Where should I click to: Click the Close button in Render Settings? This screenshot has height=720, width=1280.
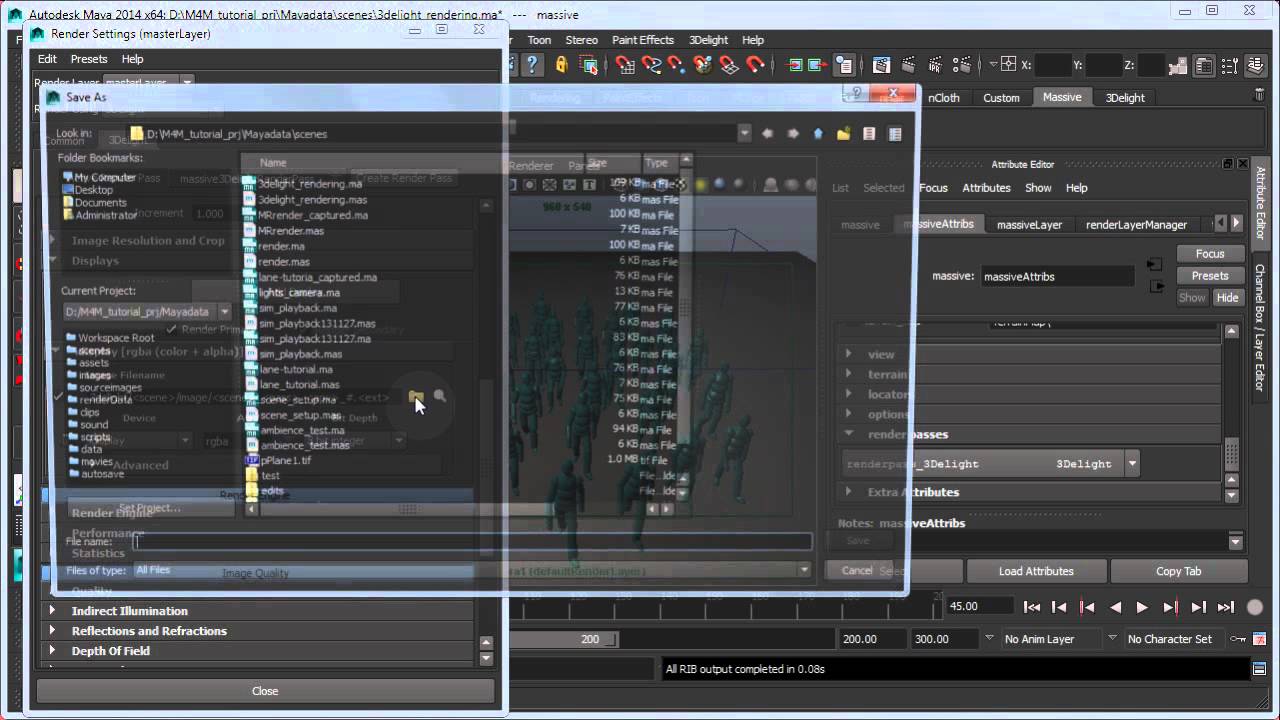[x=265, y=691]
